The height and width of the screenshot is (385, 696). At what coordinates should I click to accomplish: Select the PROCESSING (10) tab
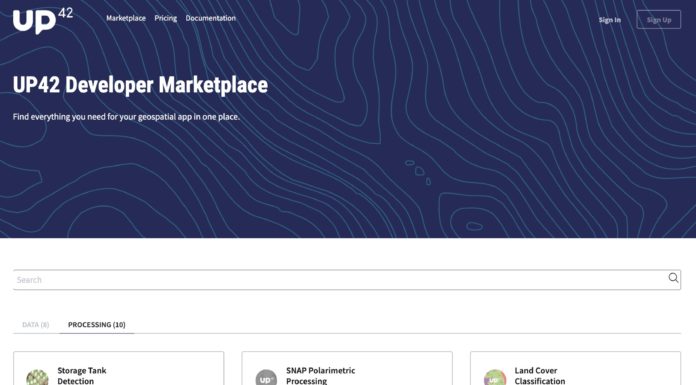coord(96,325)
